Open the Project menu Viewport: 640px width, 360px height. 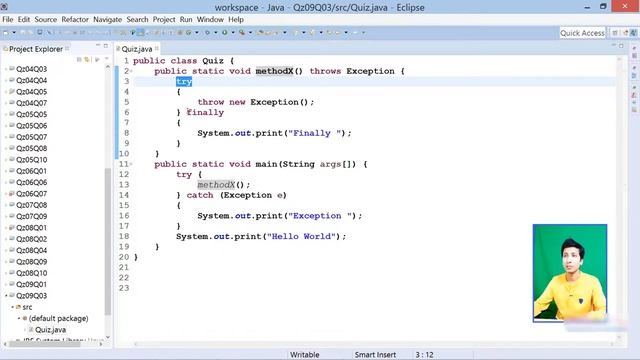(x=164, y=19)
